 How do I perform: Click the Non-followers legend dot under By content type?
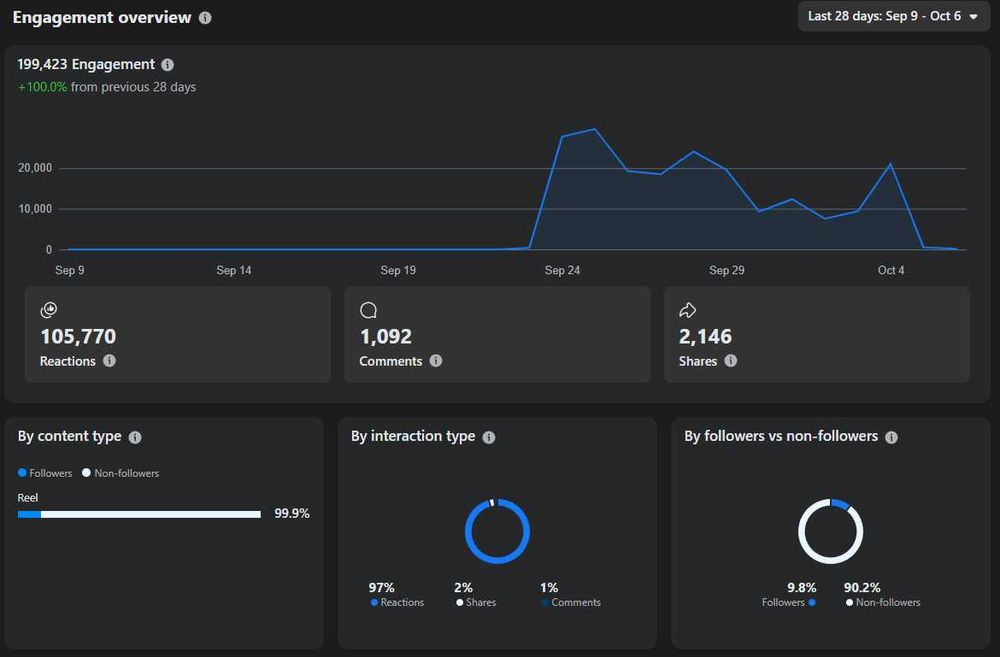86,473
